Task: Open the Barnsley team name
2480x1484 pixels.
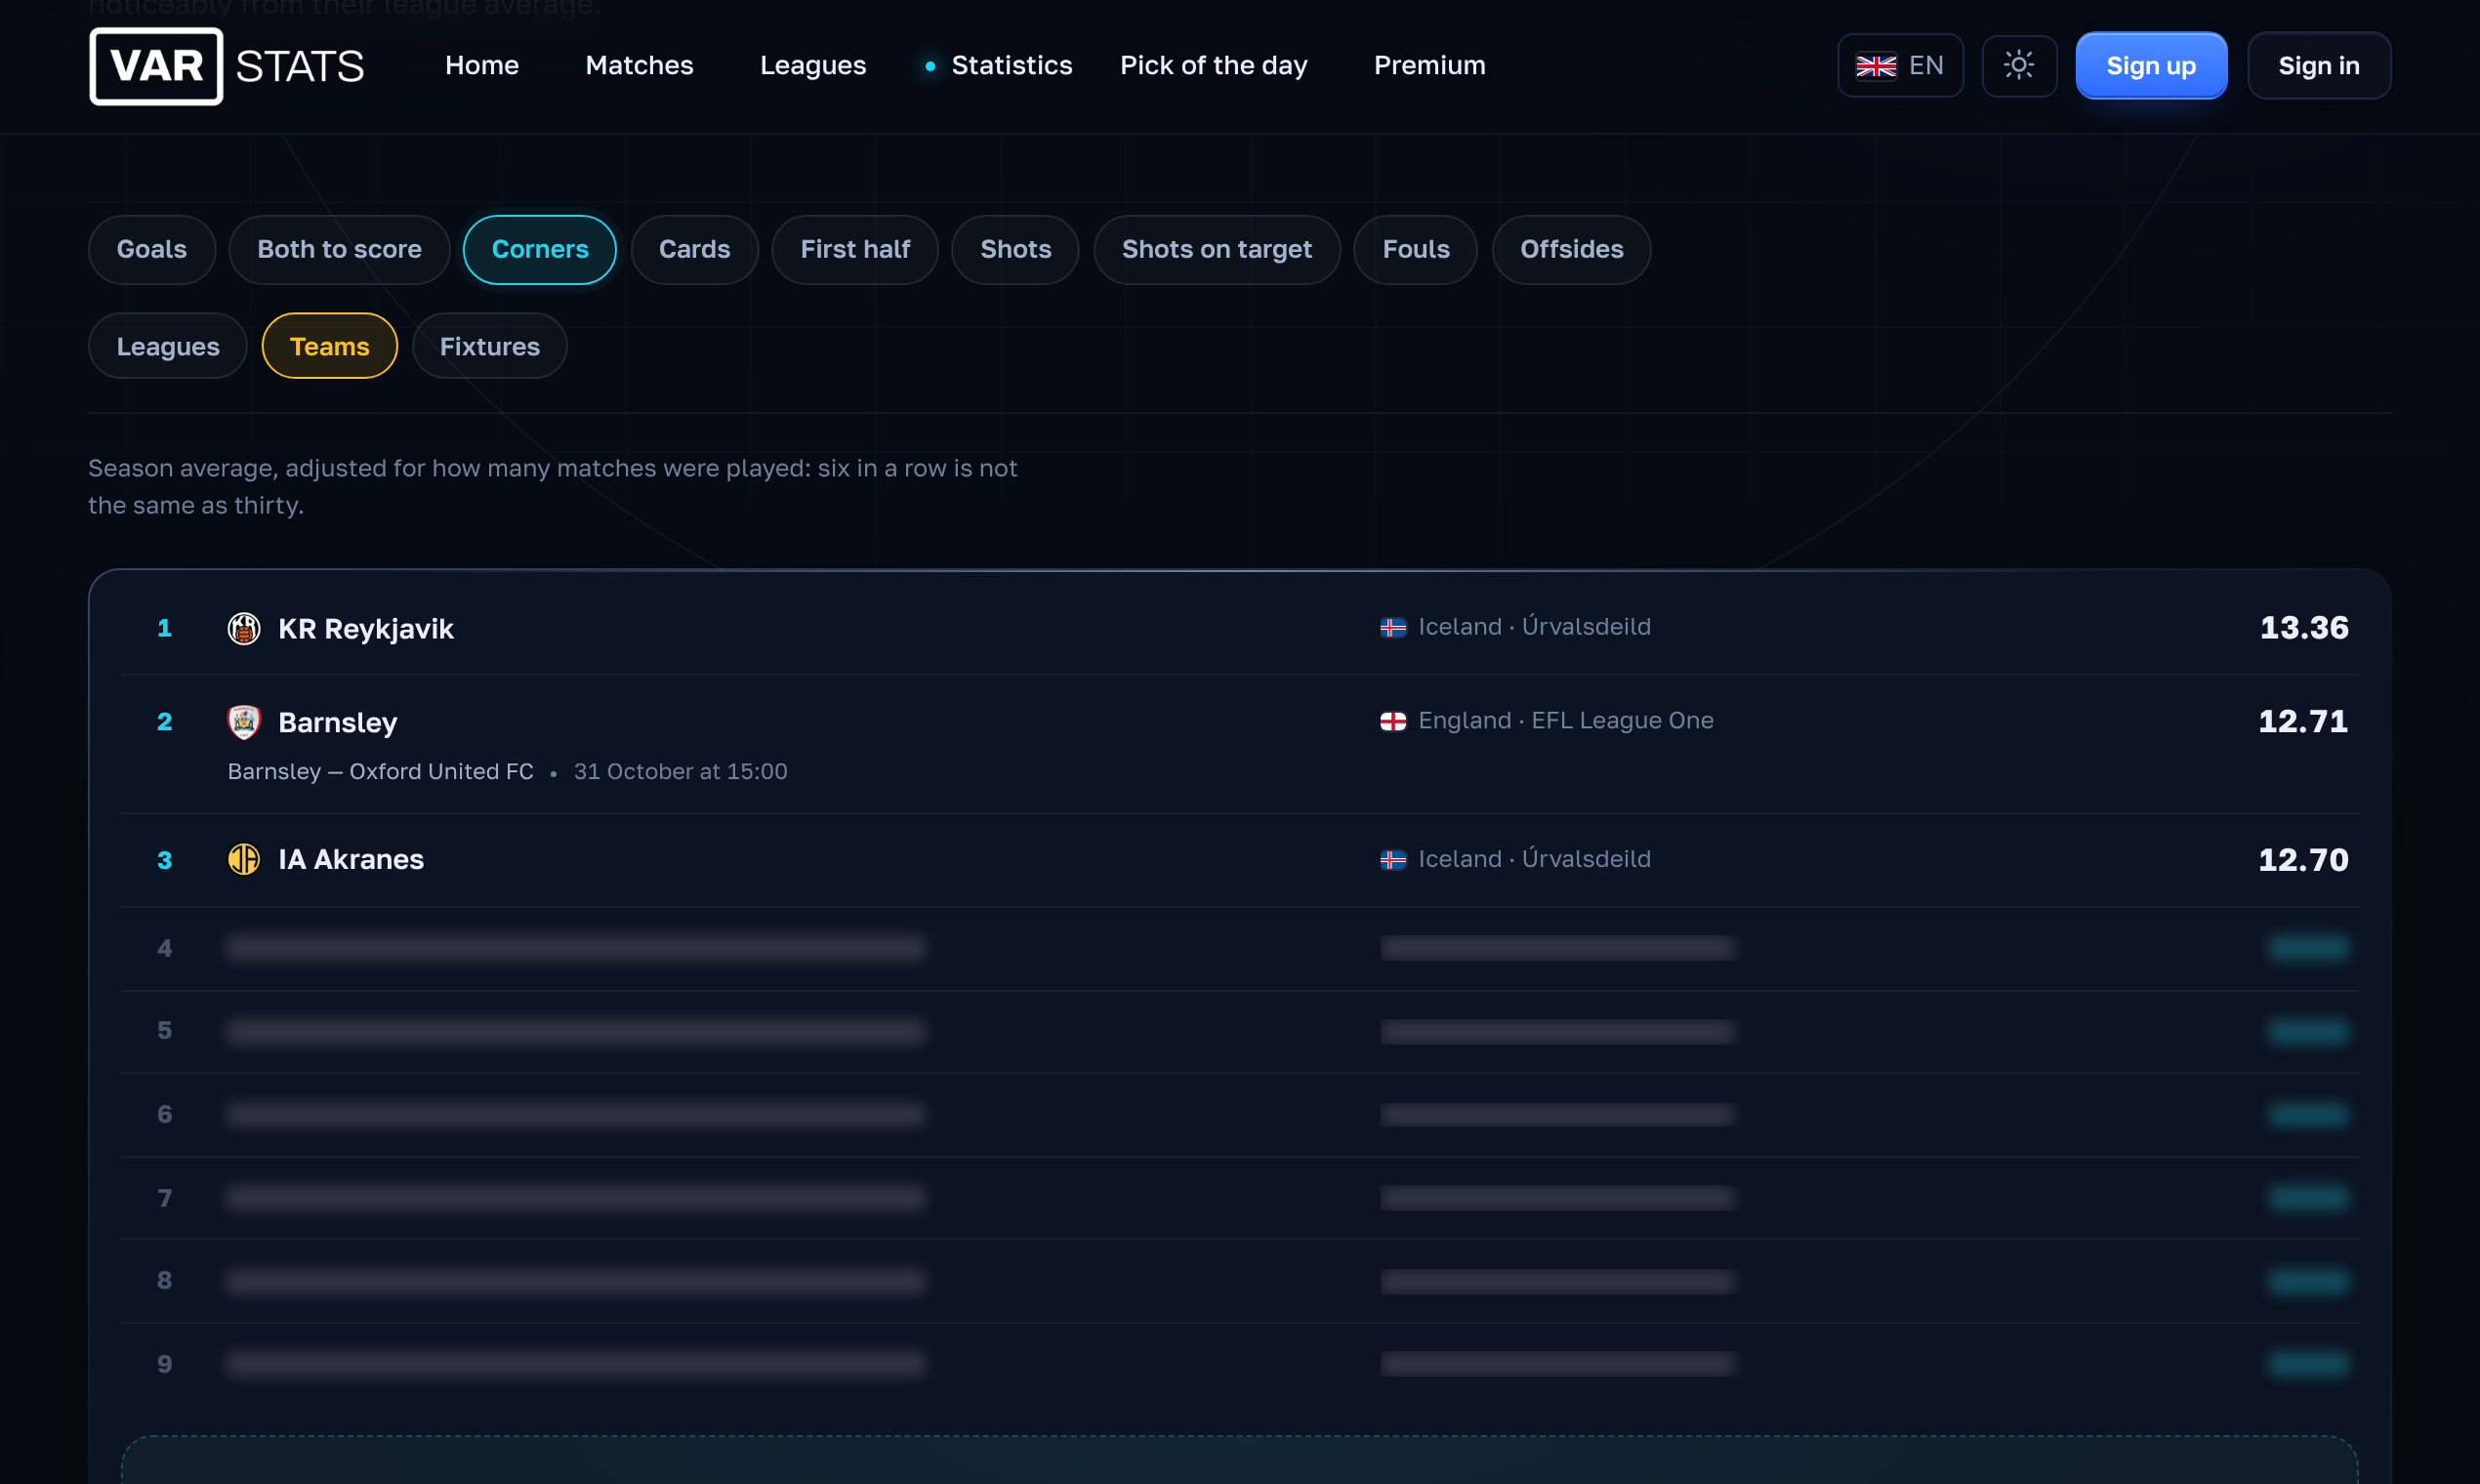Action: click(x=338, y=722)
